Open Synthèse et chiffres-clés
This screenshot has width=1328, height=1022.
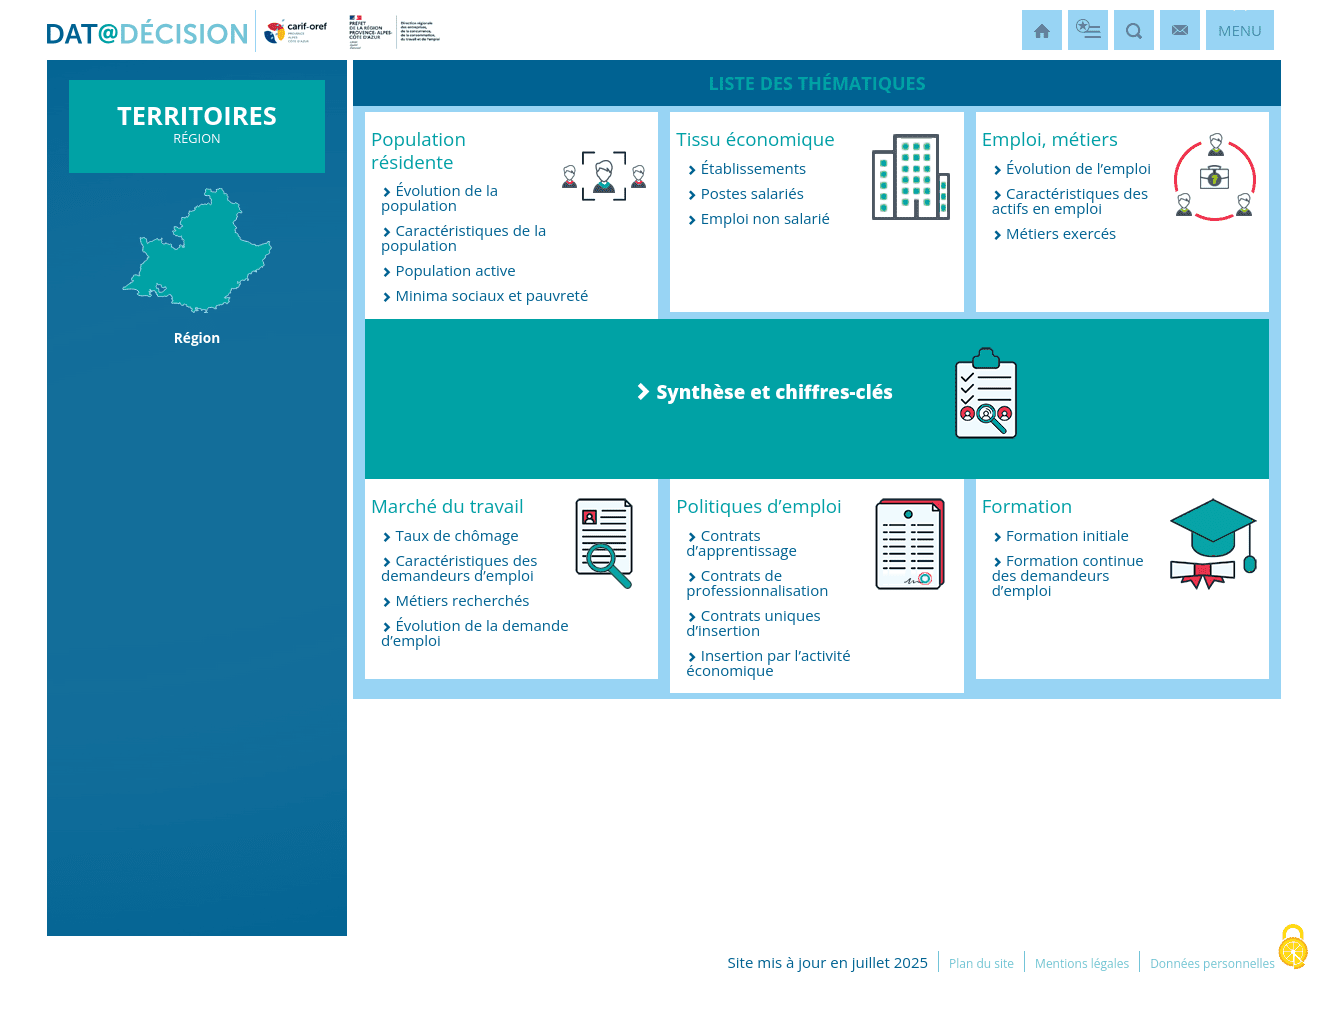[x=773, y=392]
